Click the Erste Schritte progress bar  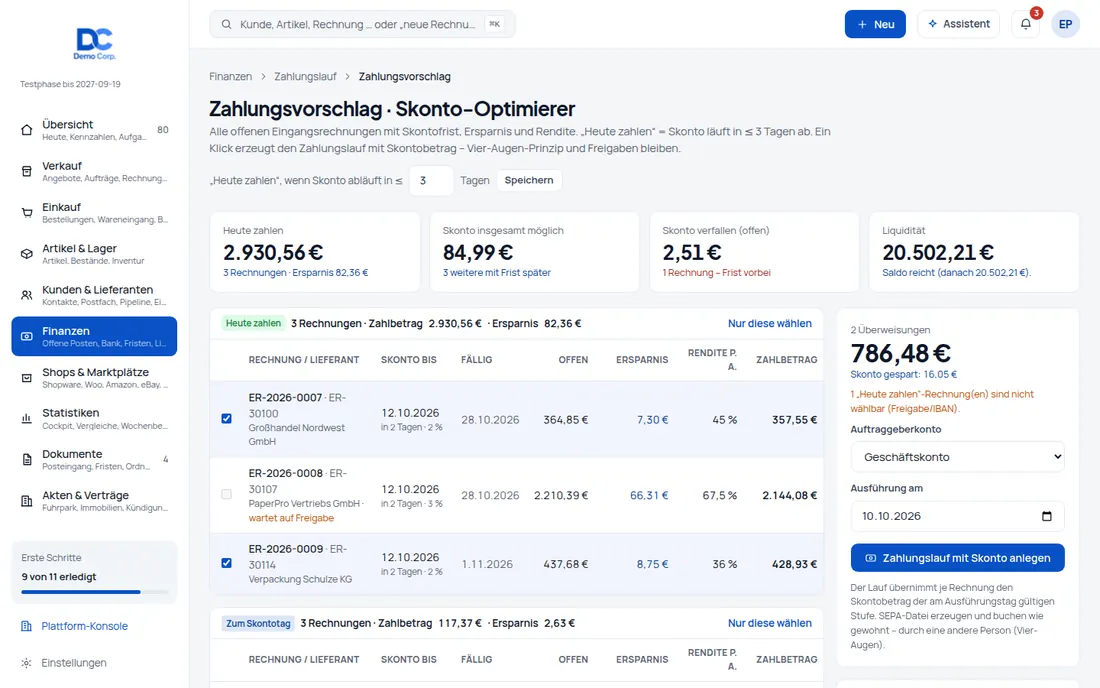click(x=95, y=592)
